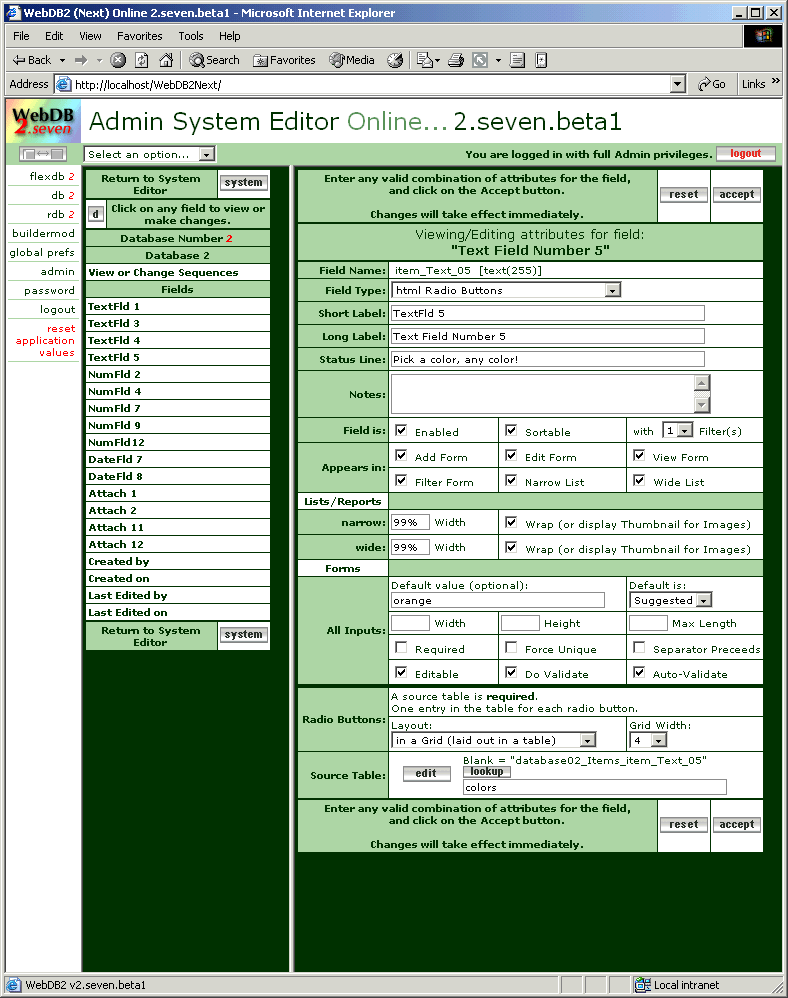
Task: Click the Stop loading icon
Action: (x=118, y=60)
